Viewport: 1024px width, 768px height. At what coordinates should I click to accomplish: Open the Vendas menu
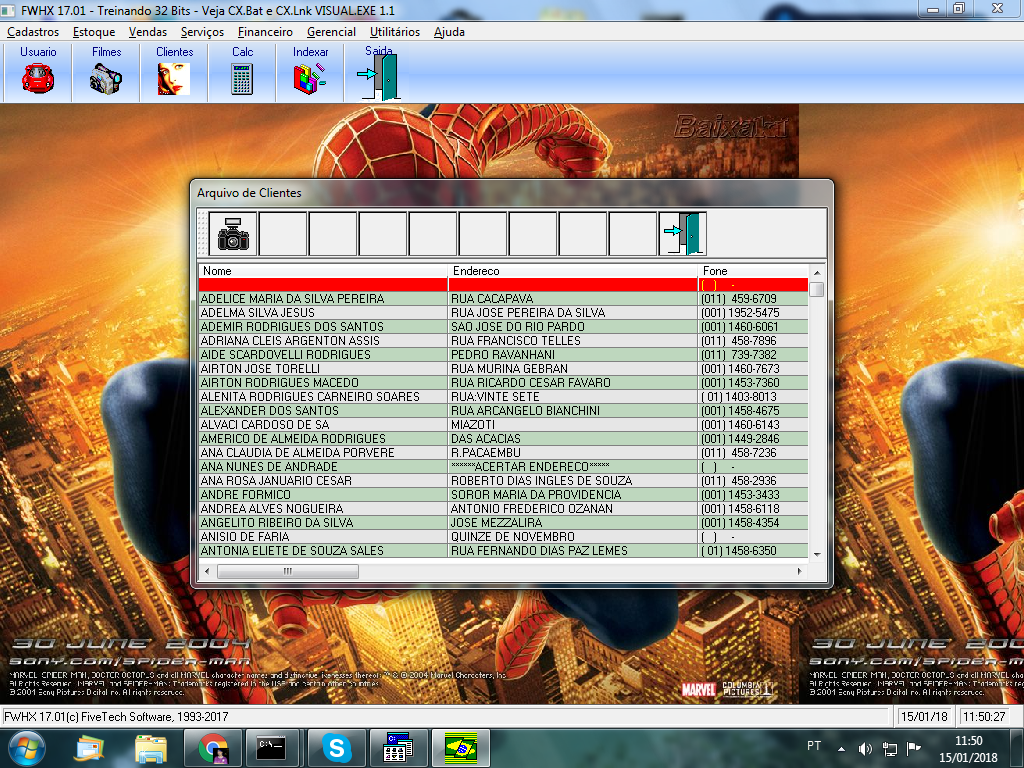click(x=148, y=31)
